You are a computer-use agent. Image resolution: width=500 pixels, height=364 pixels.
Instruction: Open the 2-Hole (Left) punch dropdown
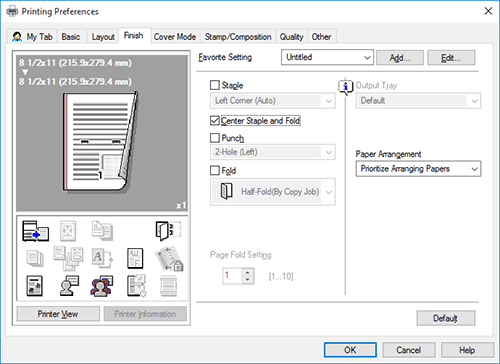(x=273, y=152)
